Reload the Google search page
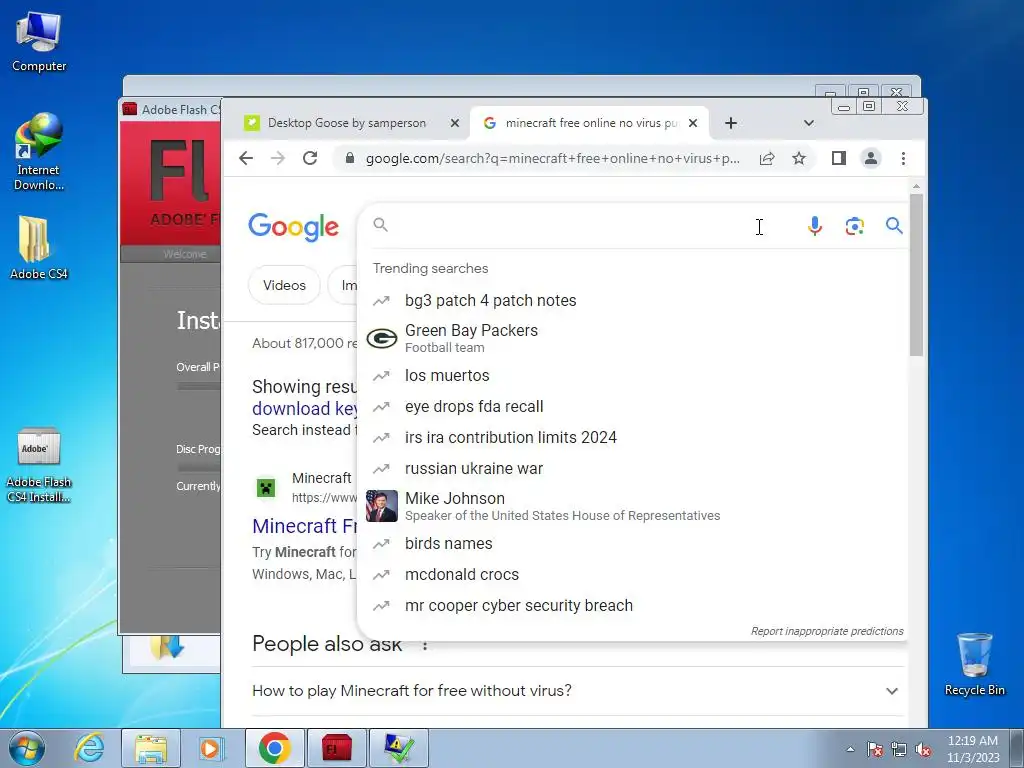Image resolution: width=1024 pixels, height=768 pixels. pos(310,158)
